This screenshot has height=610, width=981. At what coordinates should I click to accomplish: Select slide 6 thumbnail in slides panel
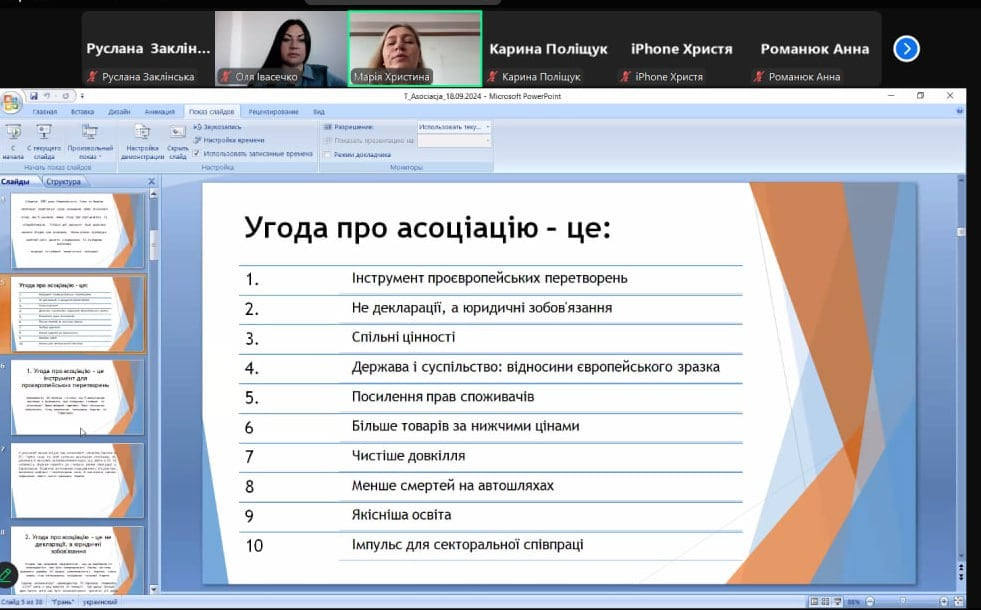tap(77, 398)
